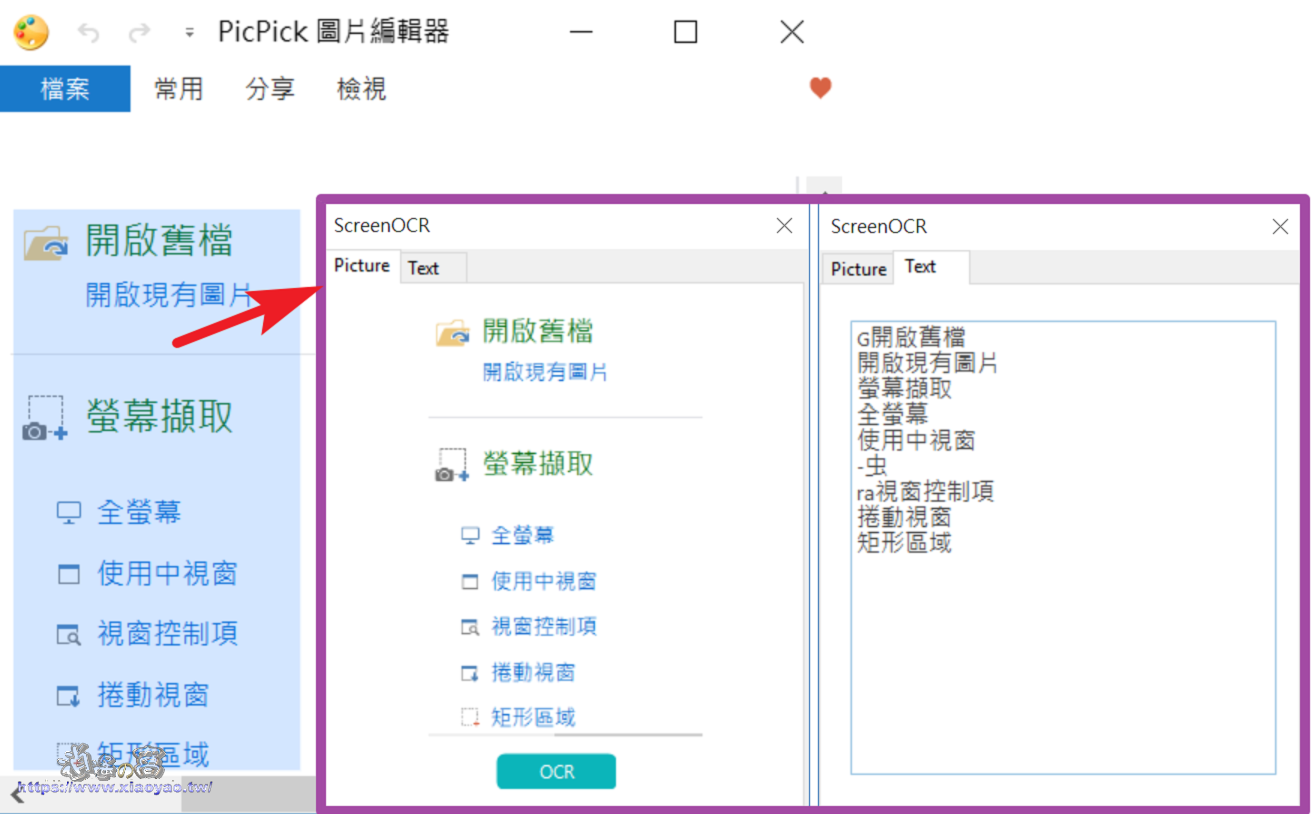Click the window icon for 使用中視窗 in PicPick sidebar
Viewport: 1316px width, 814px height.
tap(68, 574)
